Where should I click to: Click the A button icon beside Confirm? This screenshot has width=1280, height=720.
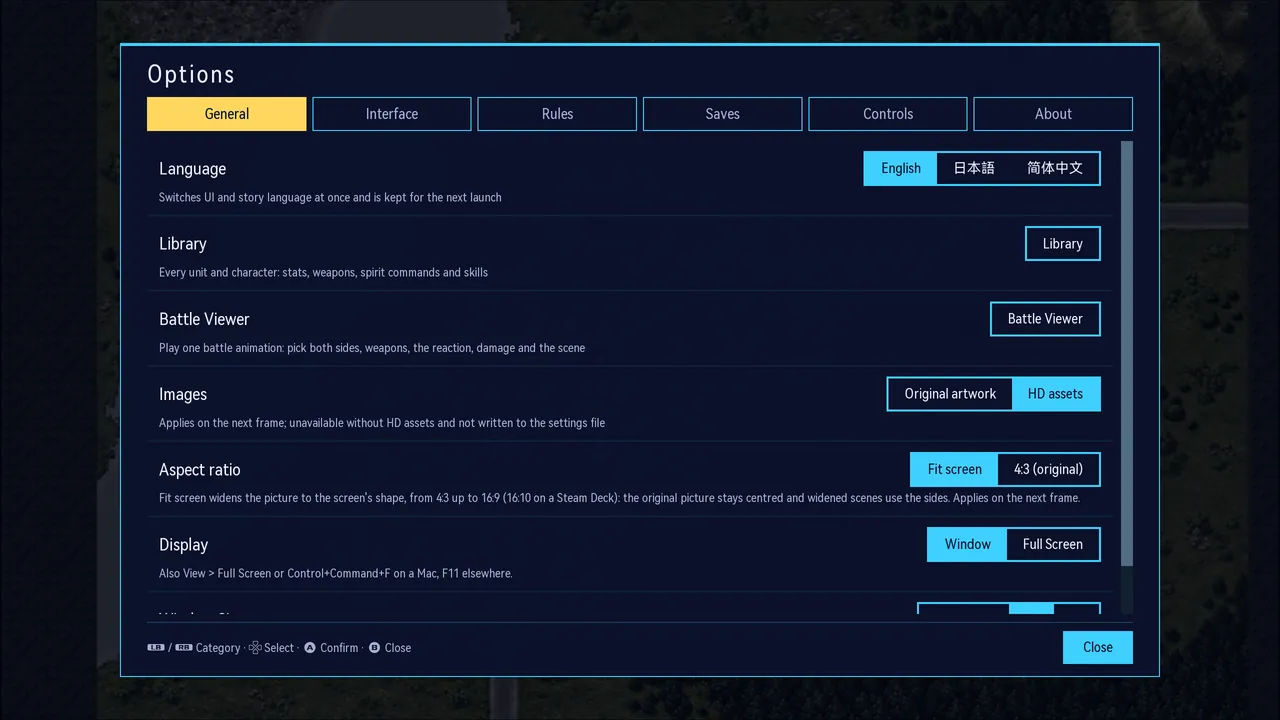coord(310,647)
